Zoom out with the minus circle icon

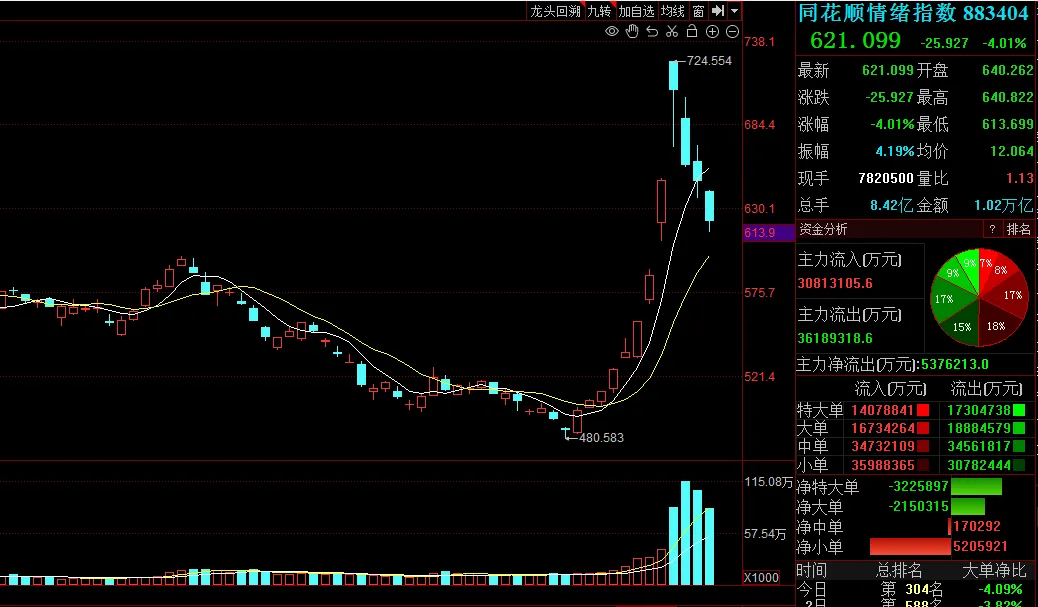732,31
